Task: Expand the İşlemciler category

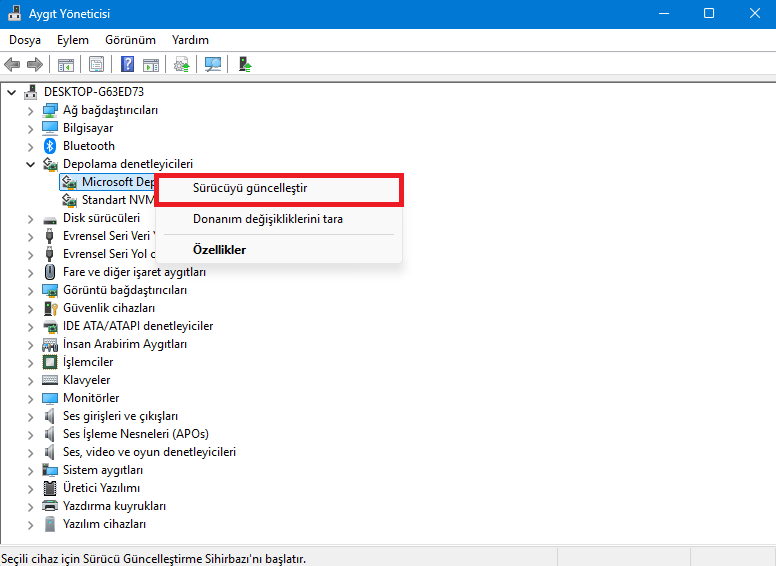Action: coord(31,363)
